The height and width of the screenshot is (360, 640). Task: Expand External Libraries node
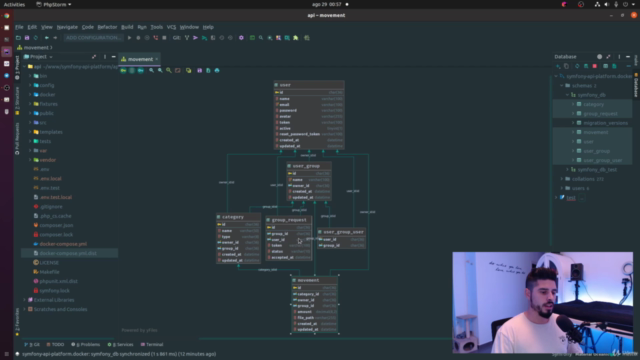point(24,300)
